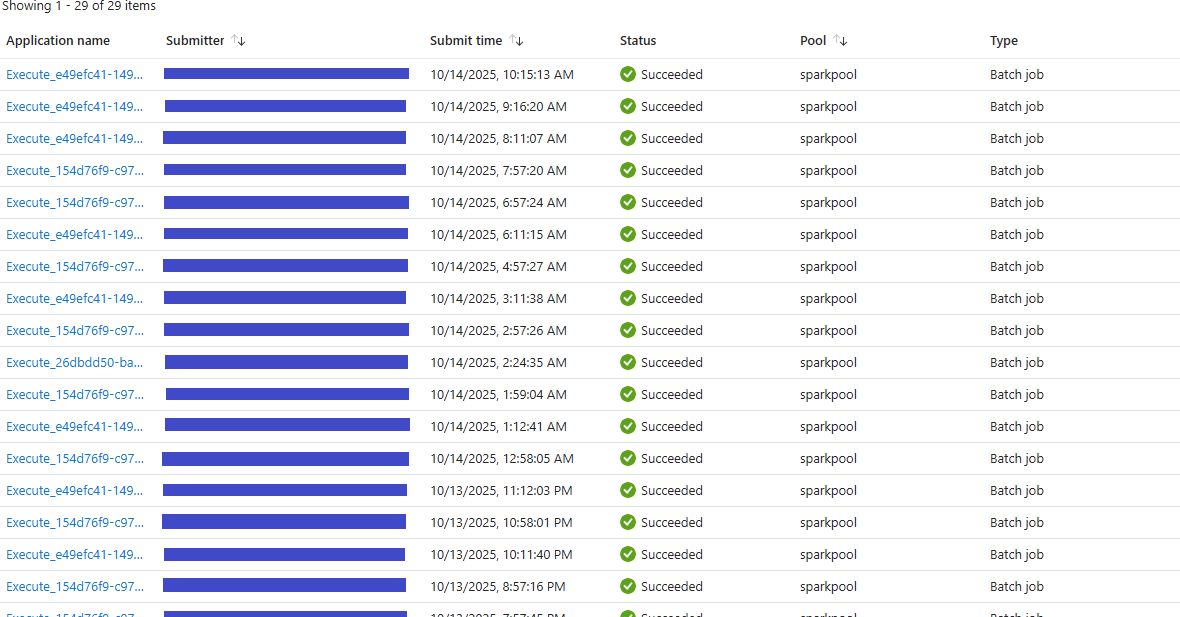
Task: Open application submitted 10/14/2025, 10:15:13 AM
Action: tap(75, 74)
